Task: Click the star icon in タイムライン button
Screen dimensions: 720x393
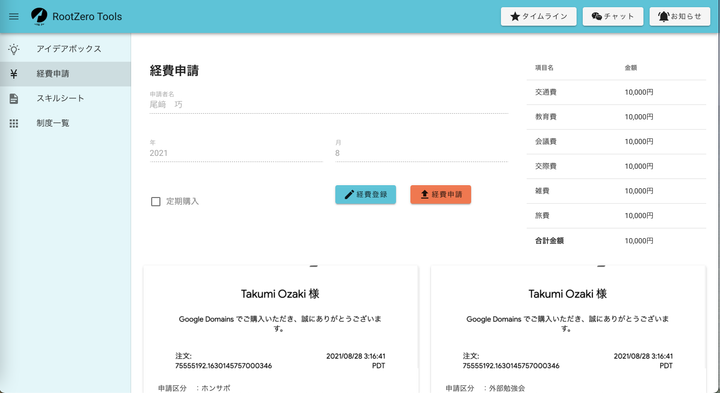Action: click(x=515, y=17)
